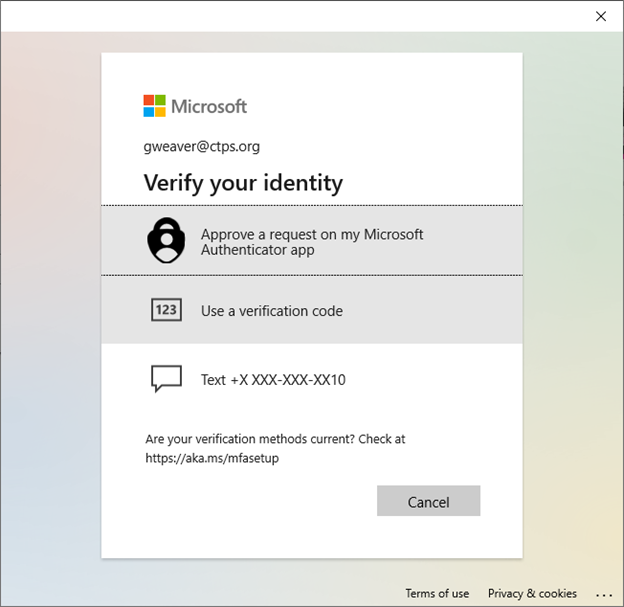This screenshot has width=624, height=607.
Task: Click the Microsoft Authenticator lock icon
Action: click(166, 240)
